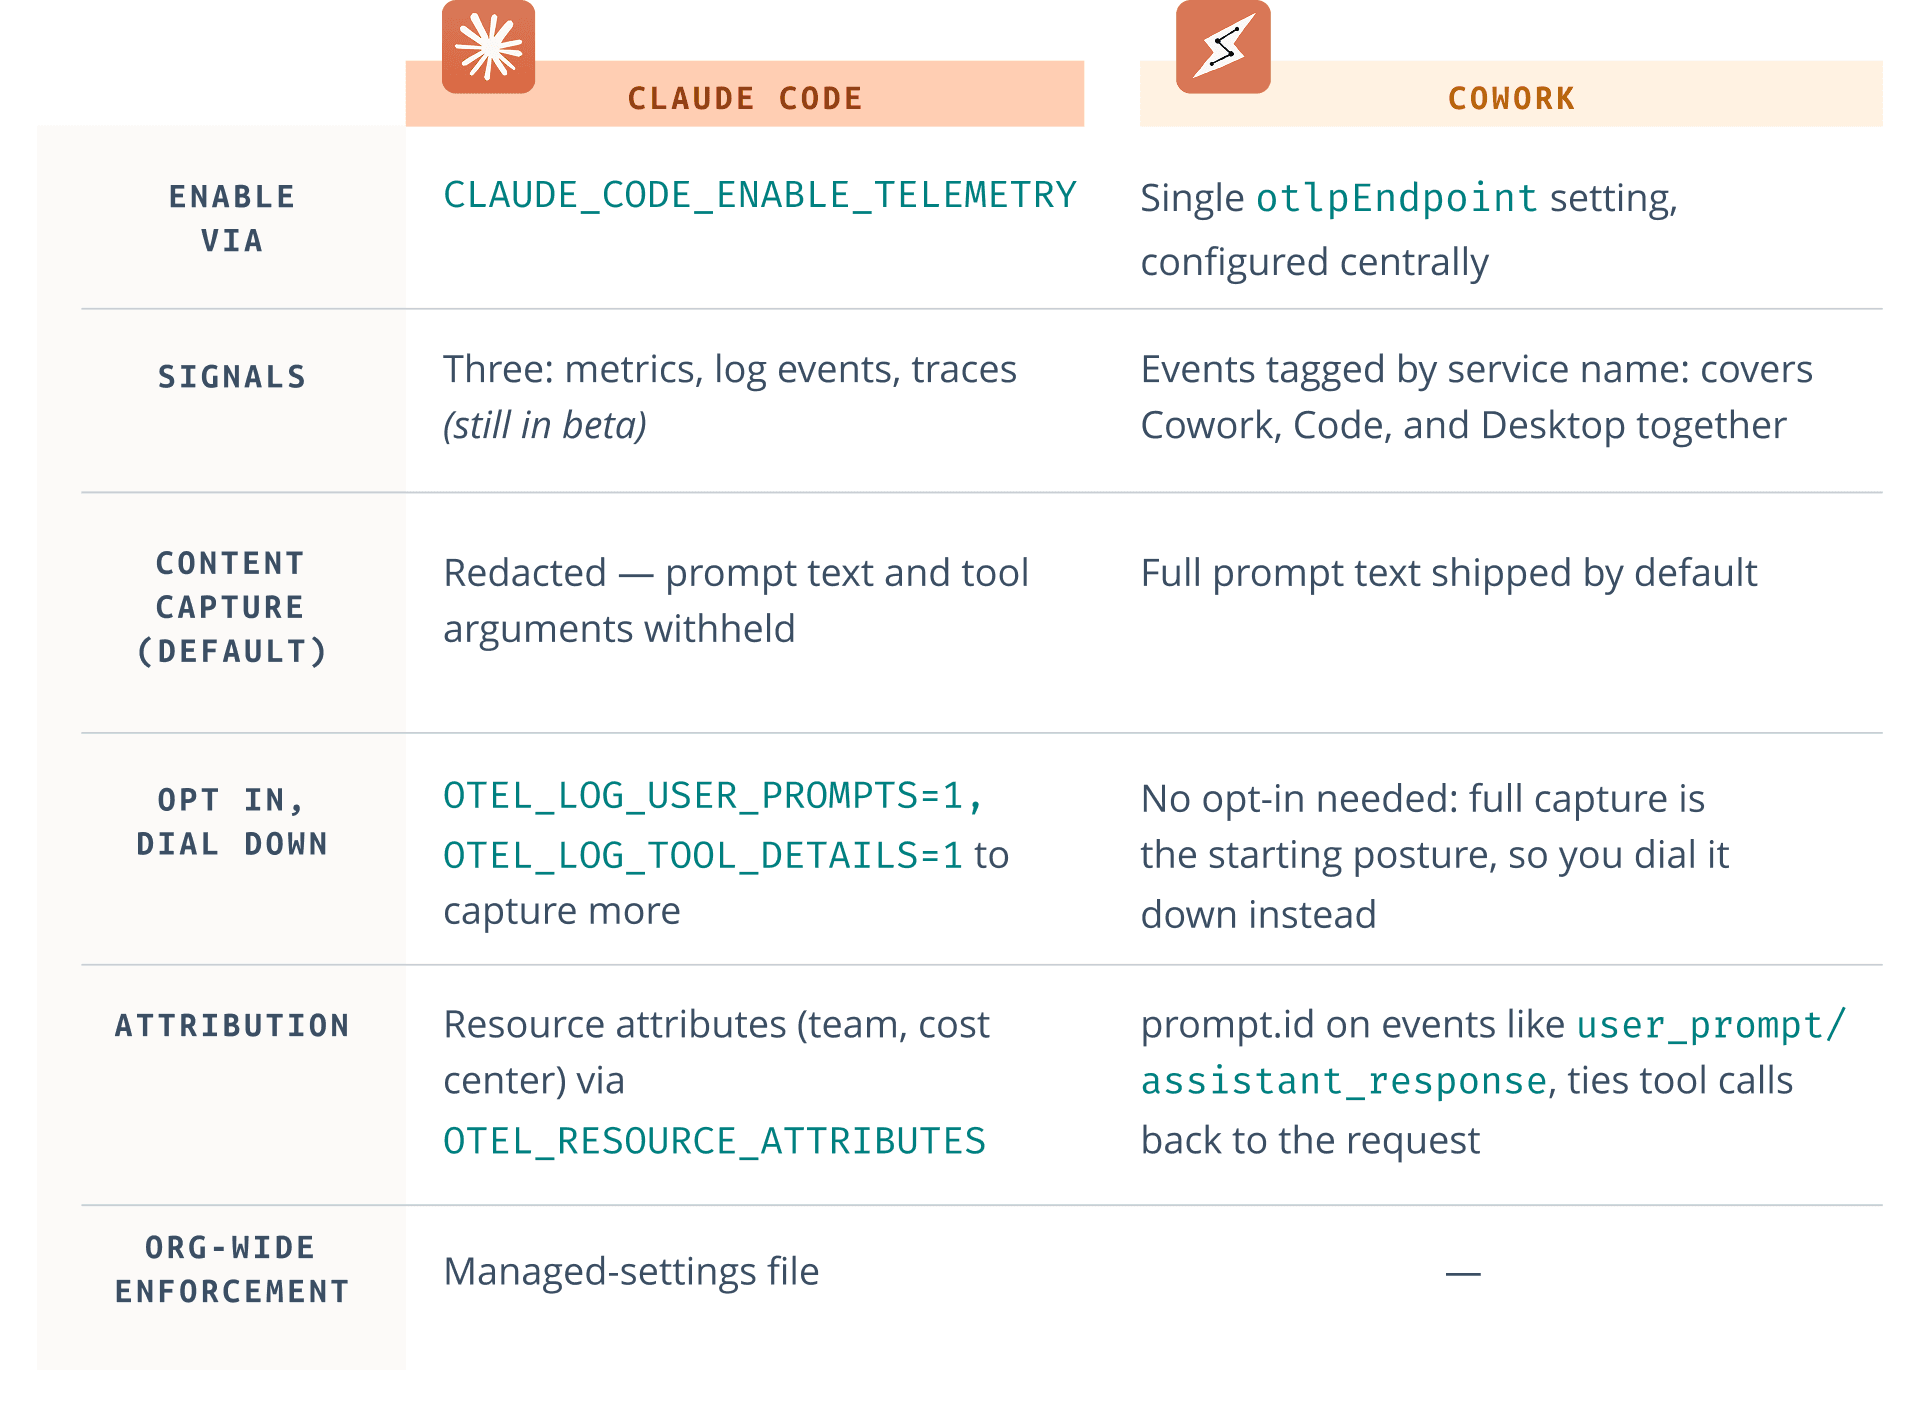Click 'capture more' text
Screen dimensions: 1920x1416
click(562, 911)
